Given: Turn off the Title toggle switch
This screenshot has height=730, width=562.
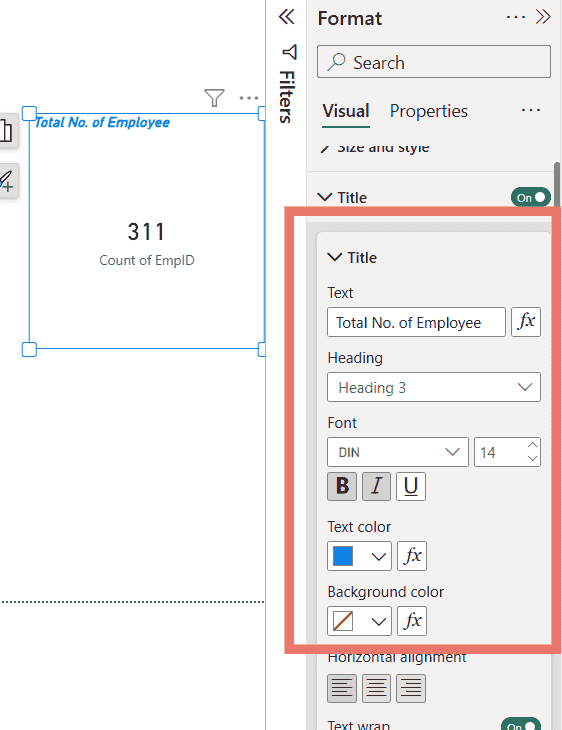Looking at the screenshot, I should [530, 197].
